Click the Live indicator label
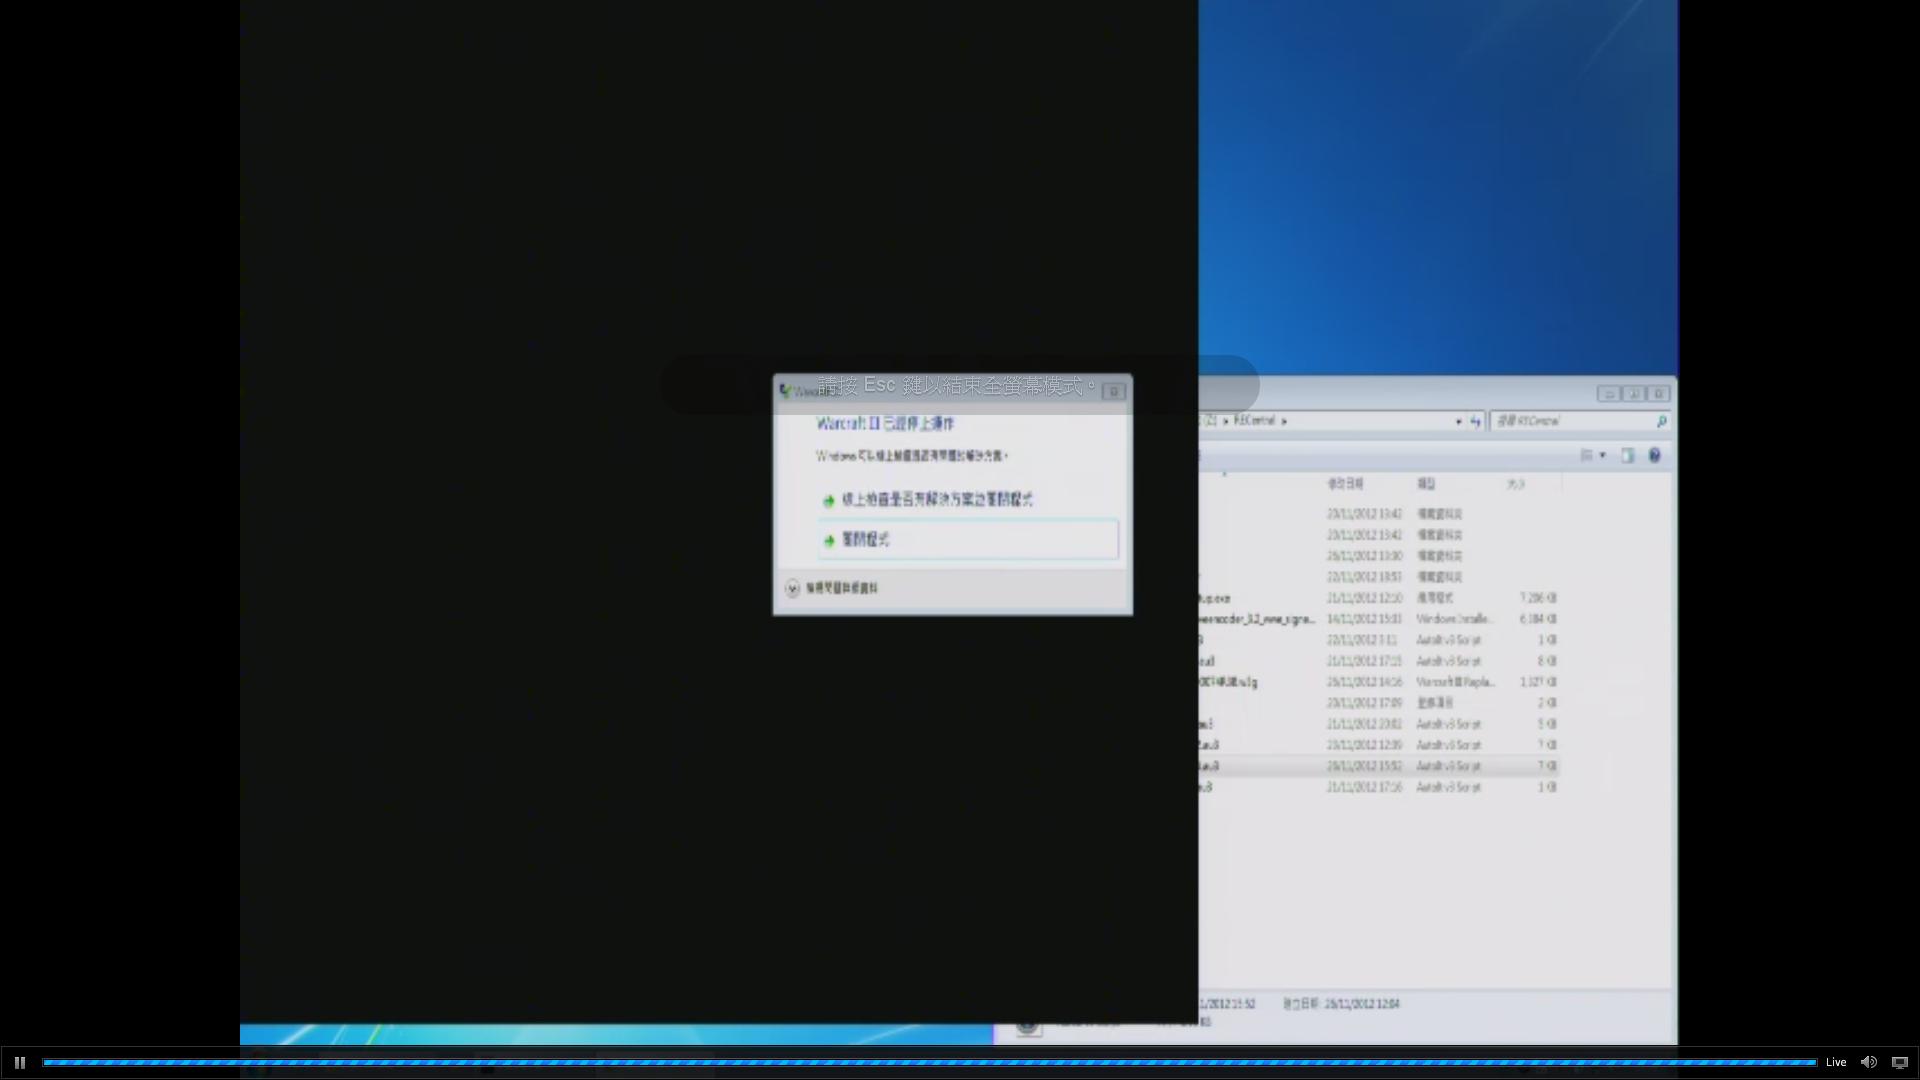The image size is (1920, 1080). click(1836, 1062)
